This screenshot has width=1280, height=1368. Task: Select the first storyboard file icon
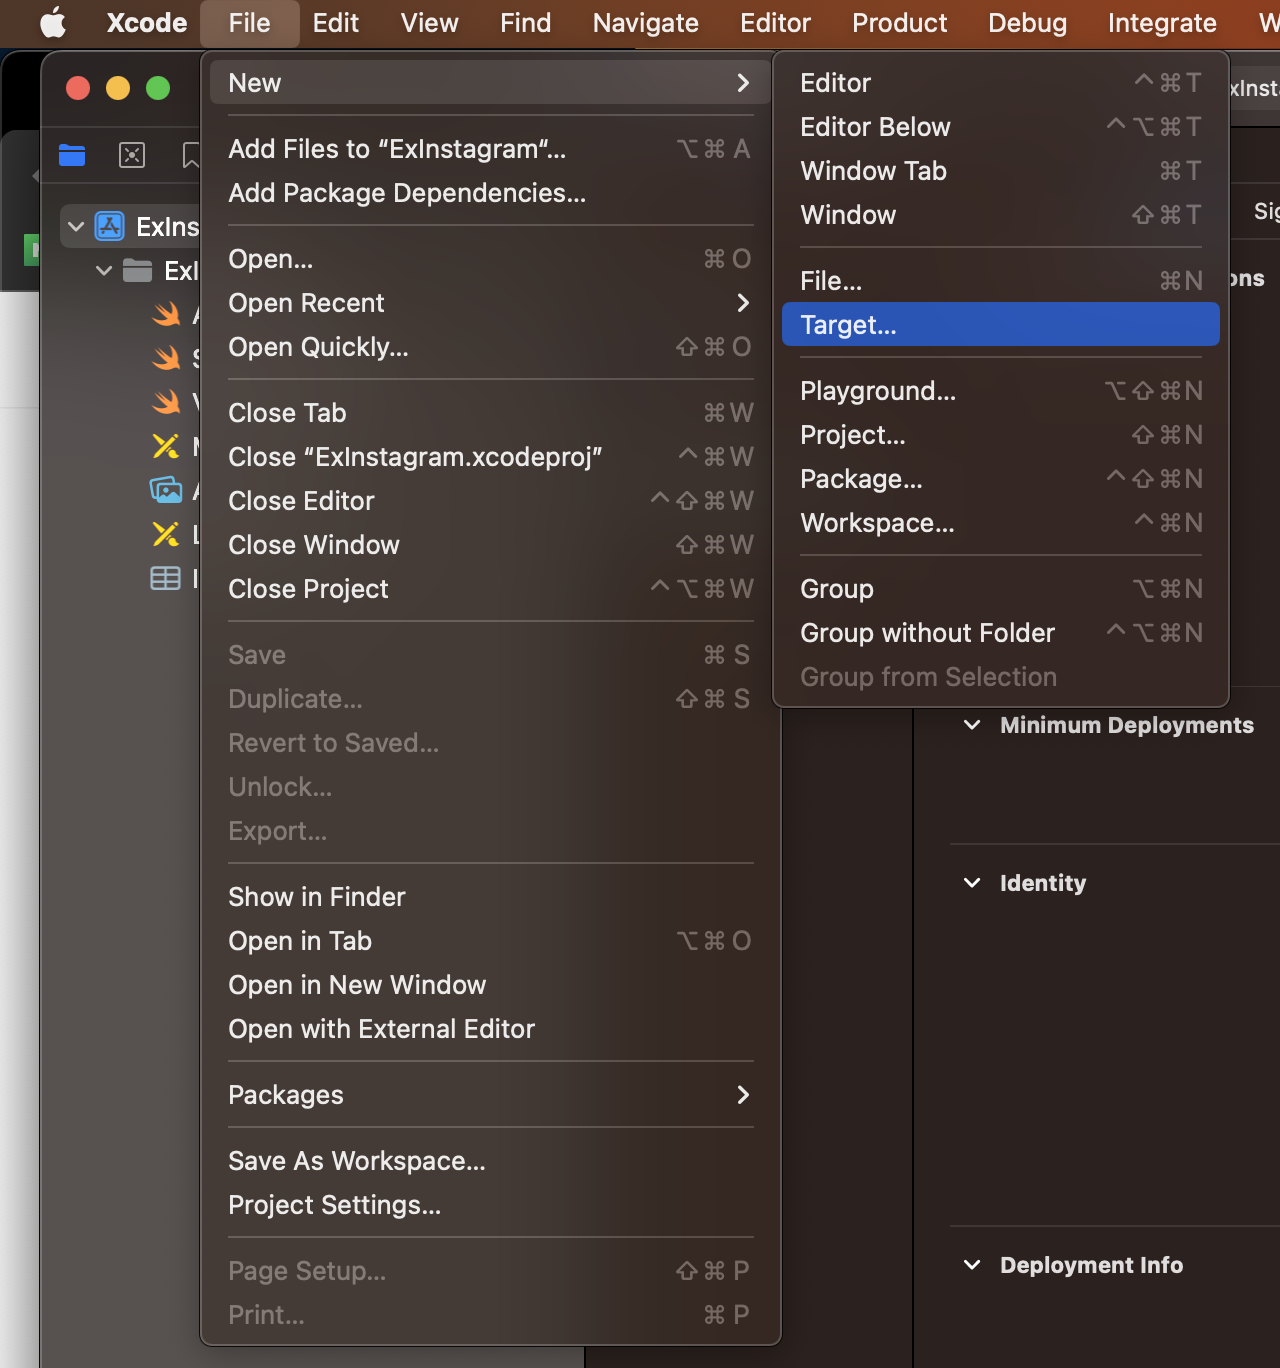tap(166, 446)
